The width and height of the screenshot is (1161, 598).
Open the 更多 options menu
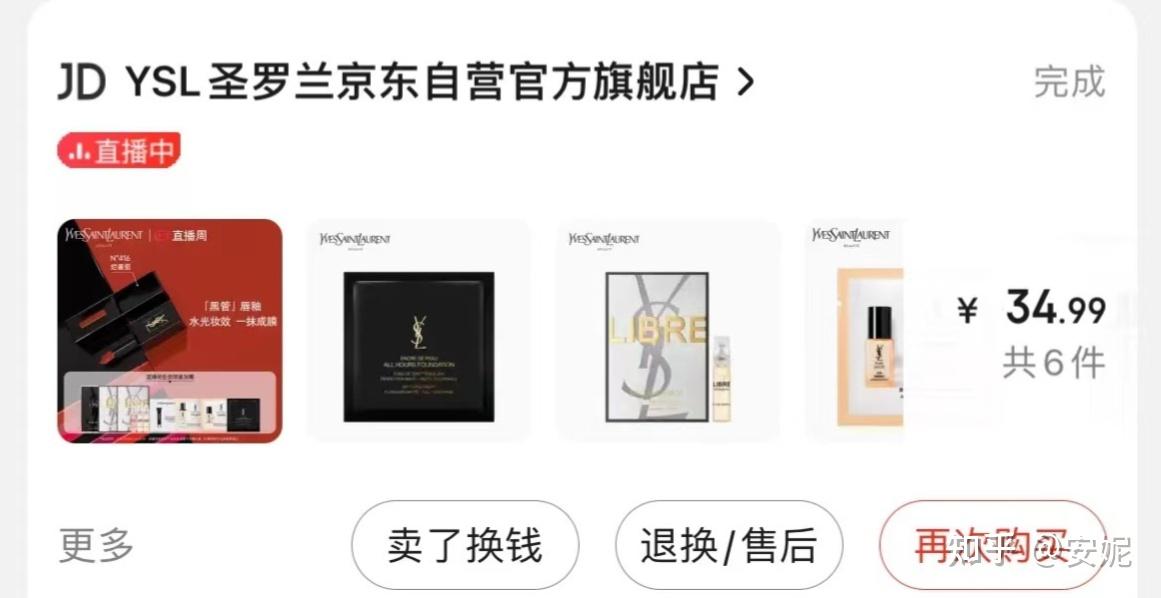point(96,545)
